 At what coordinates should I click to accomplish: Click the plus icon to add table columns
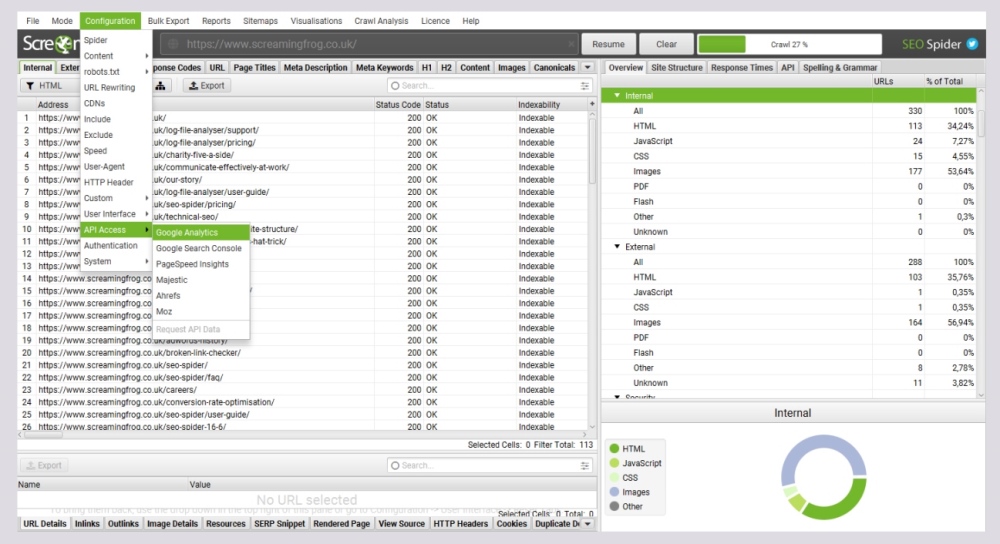[592, 104]
